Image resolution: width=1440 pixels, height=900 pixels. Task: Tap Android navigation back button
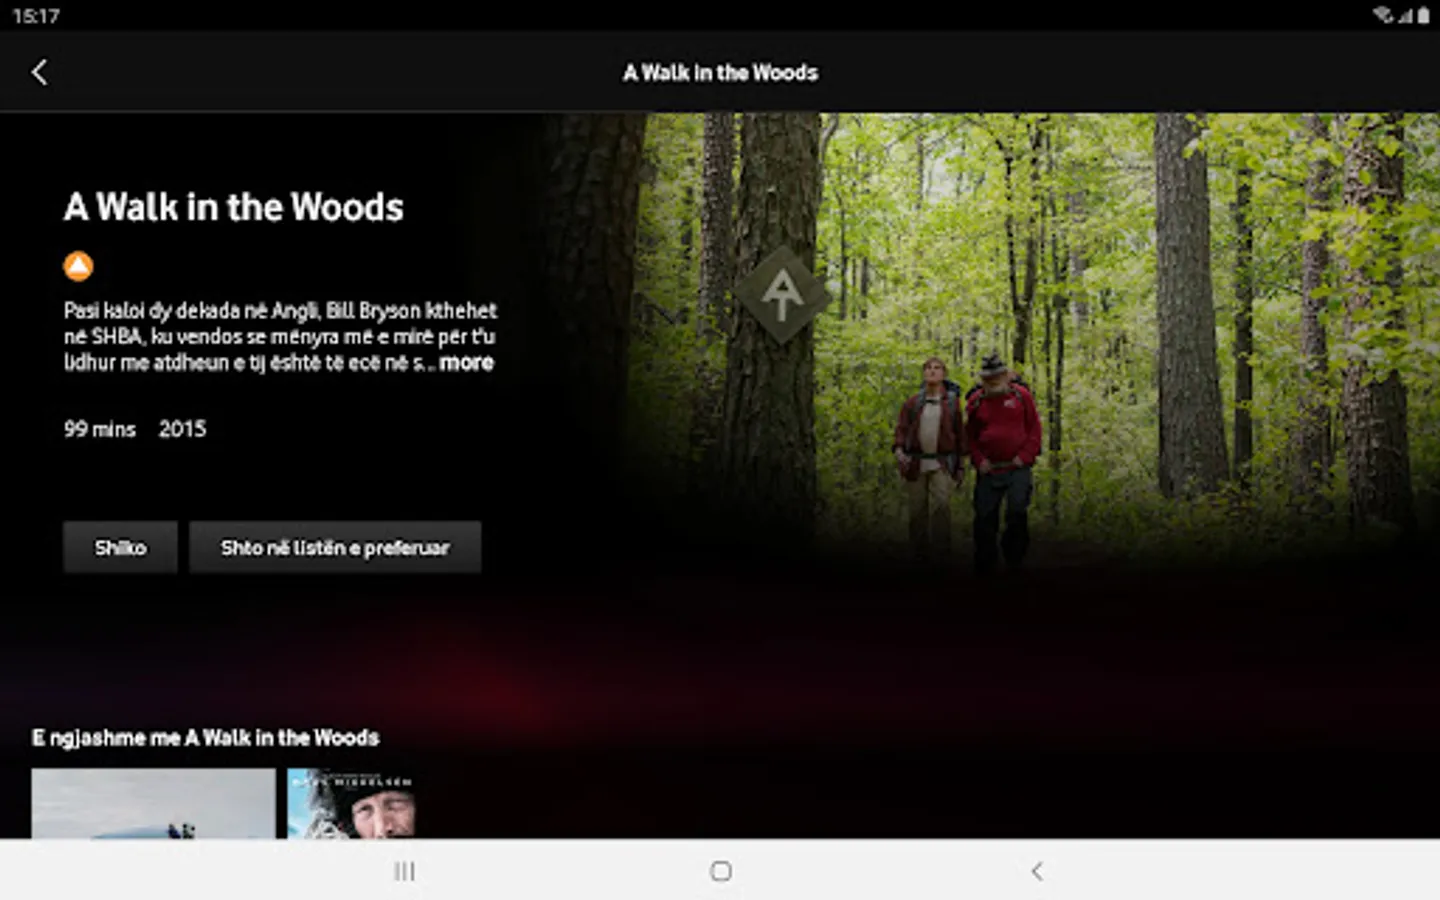1037,871
